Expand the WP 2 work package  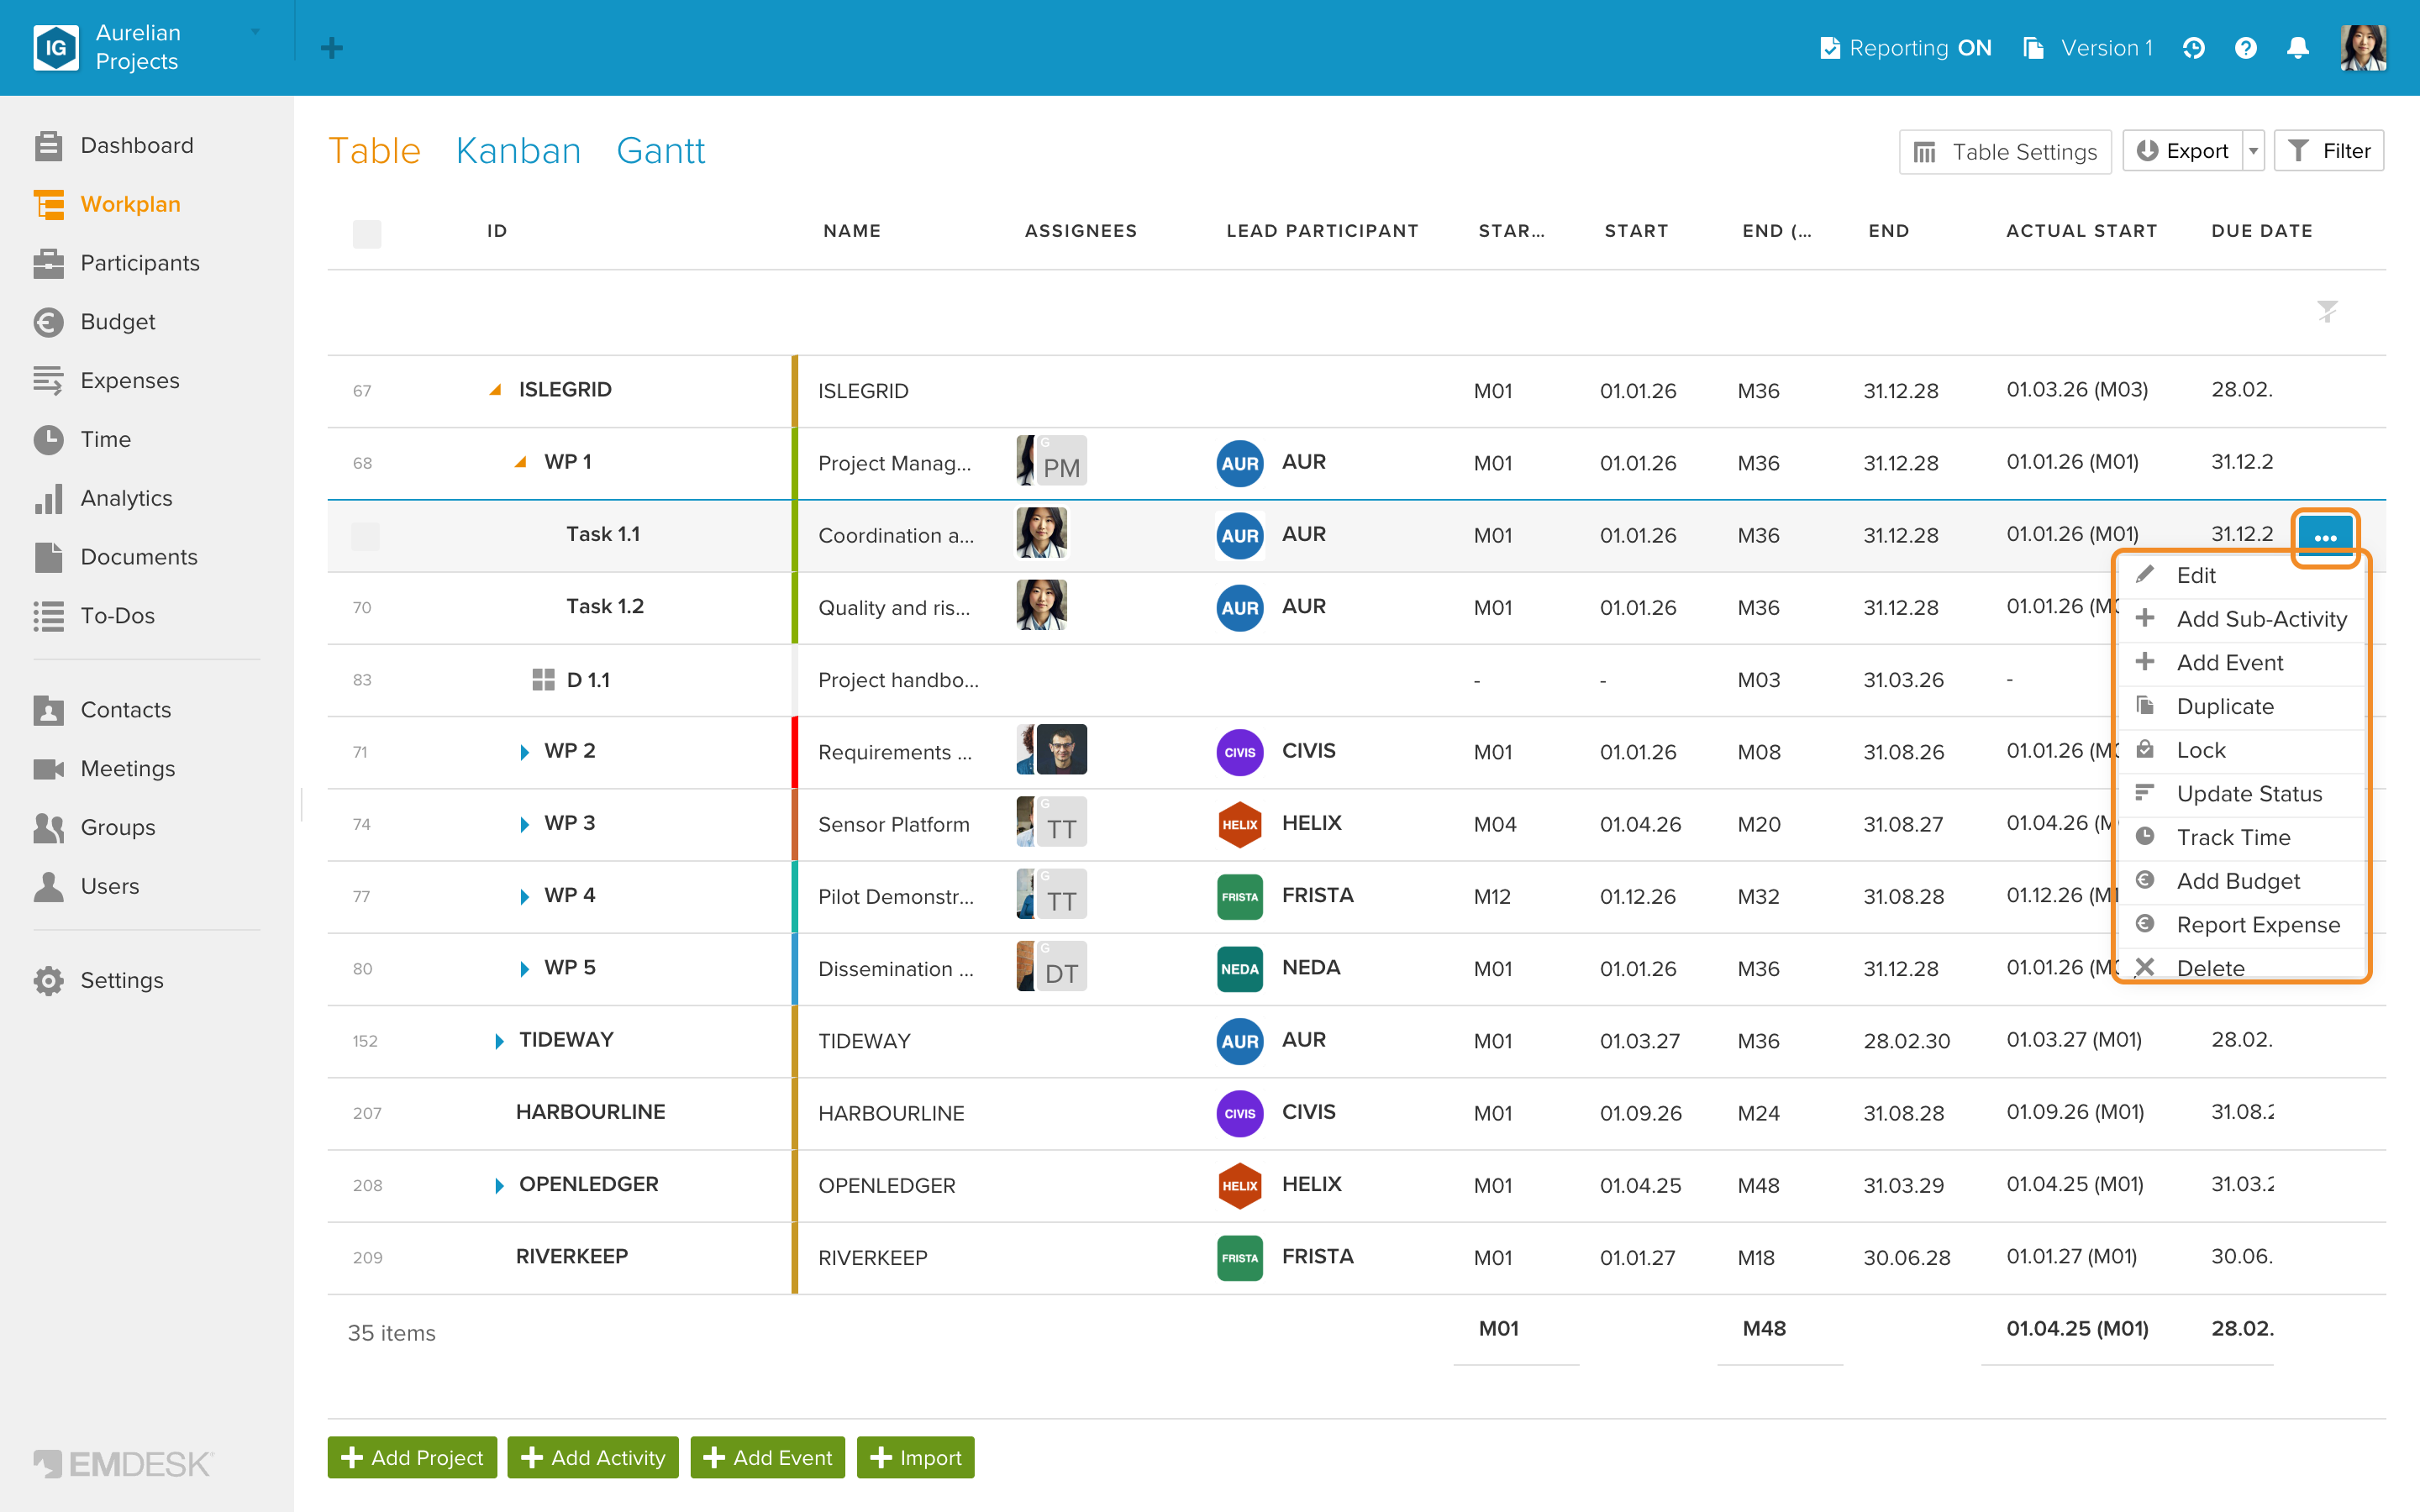click(524, 752)
